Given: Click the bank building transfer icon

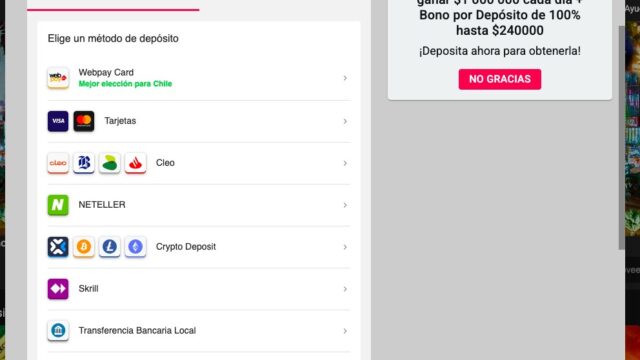Looking at the screenshot, I should 58,330.
